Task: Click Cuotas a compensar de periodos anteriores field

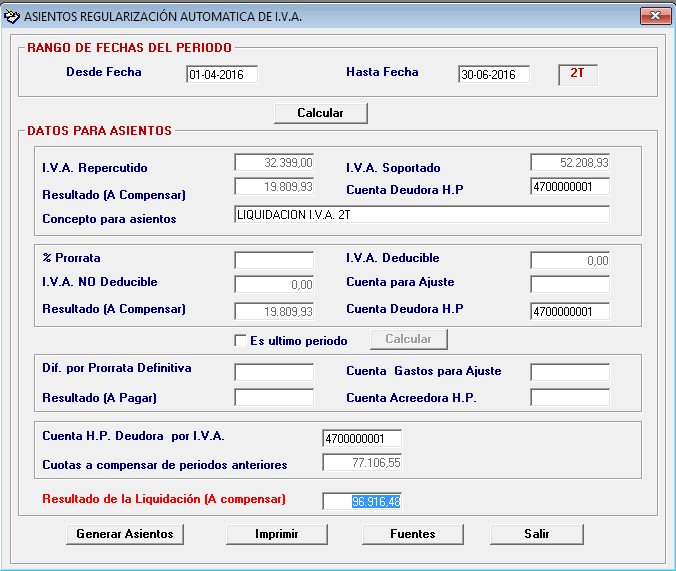Action: (x=362, y=462)
